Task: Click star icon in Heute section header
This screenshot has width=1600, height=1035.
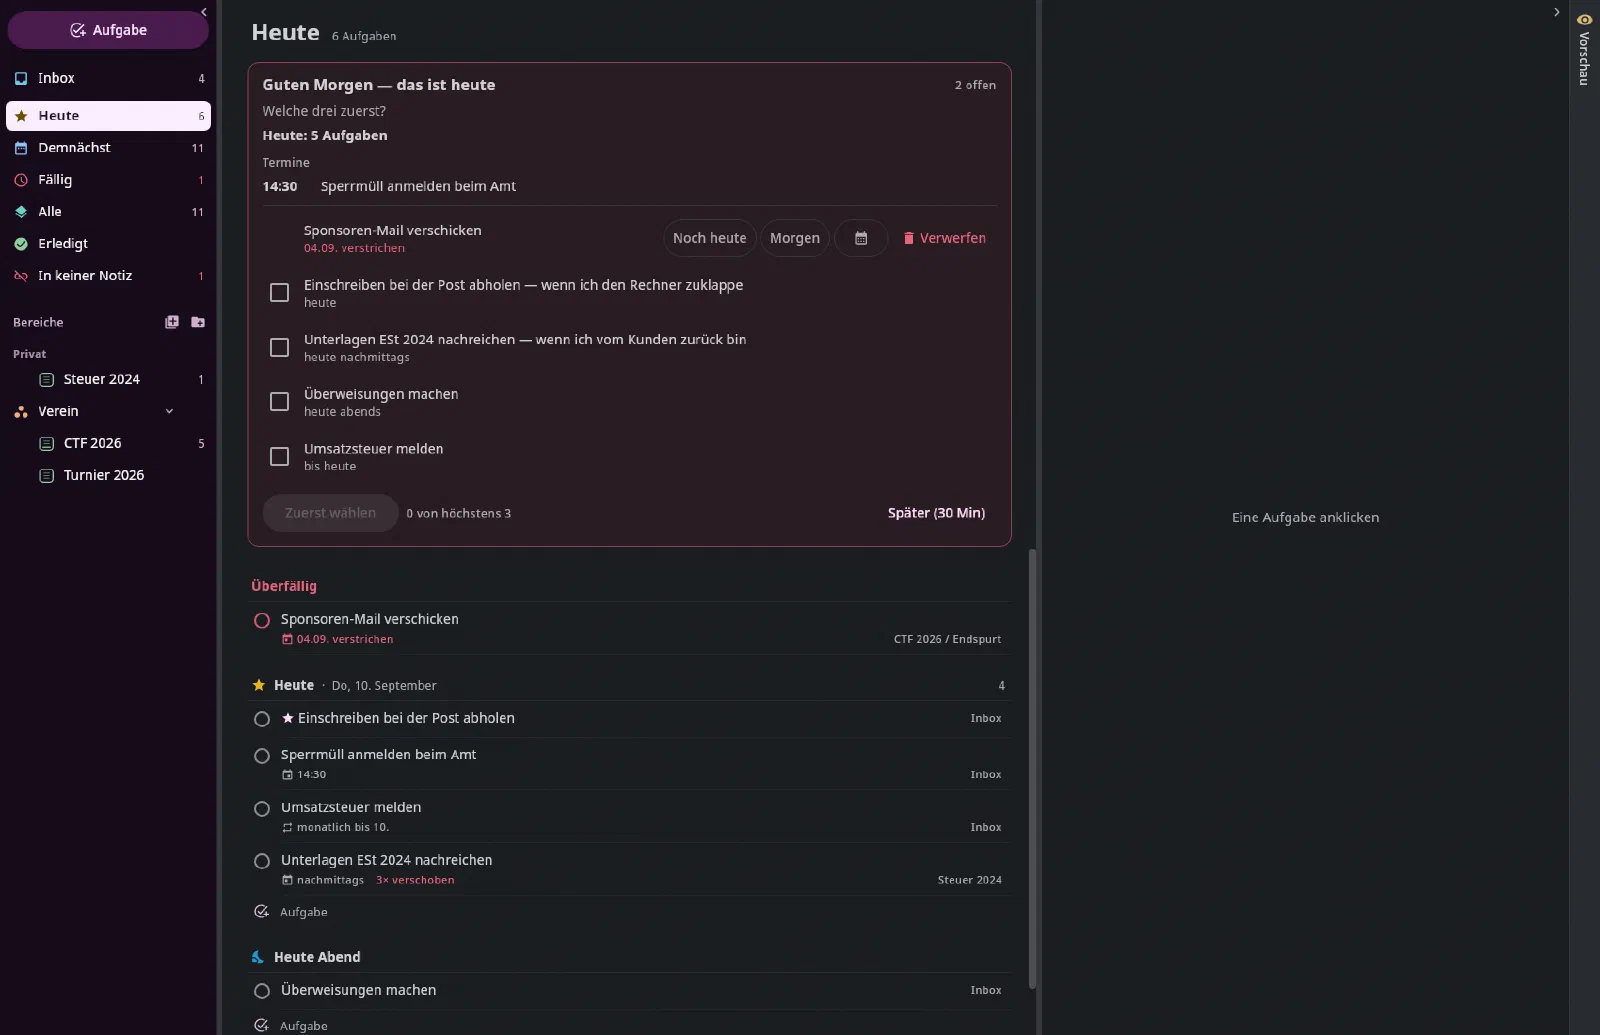Action: pyautogui.click(x=259, y=685)
